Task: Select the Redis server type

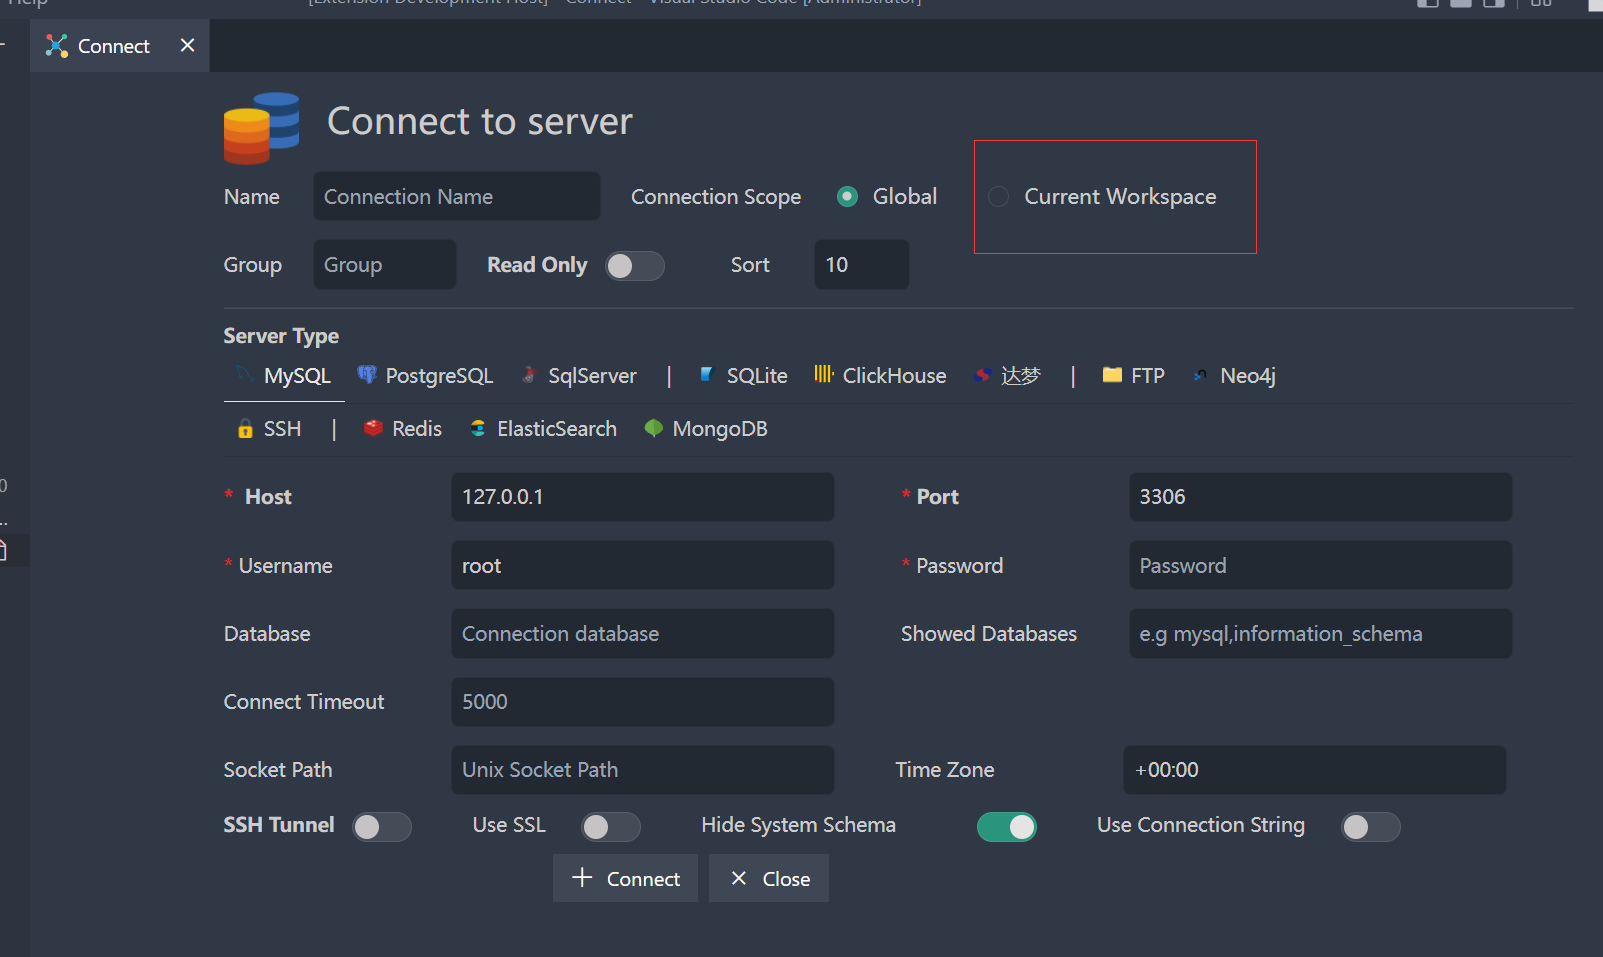Action: 415,428
